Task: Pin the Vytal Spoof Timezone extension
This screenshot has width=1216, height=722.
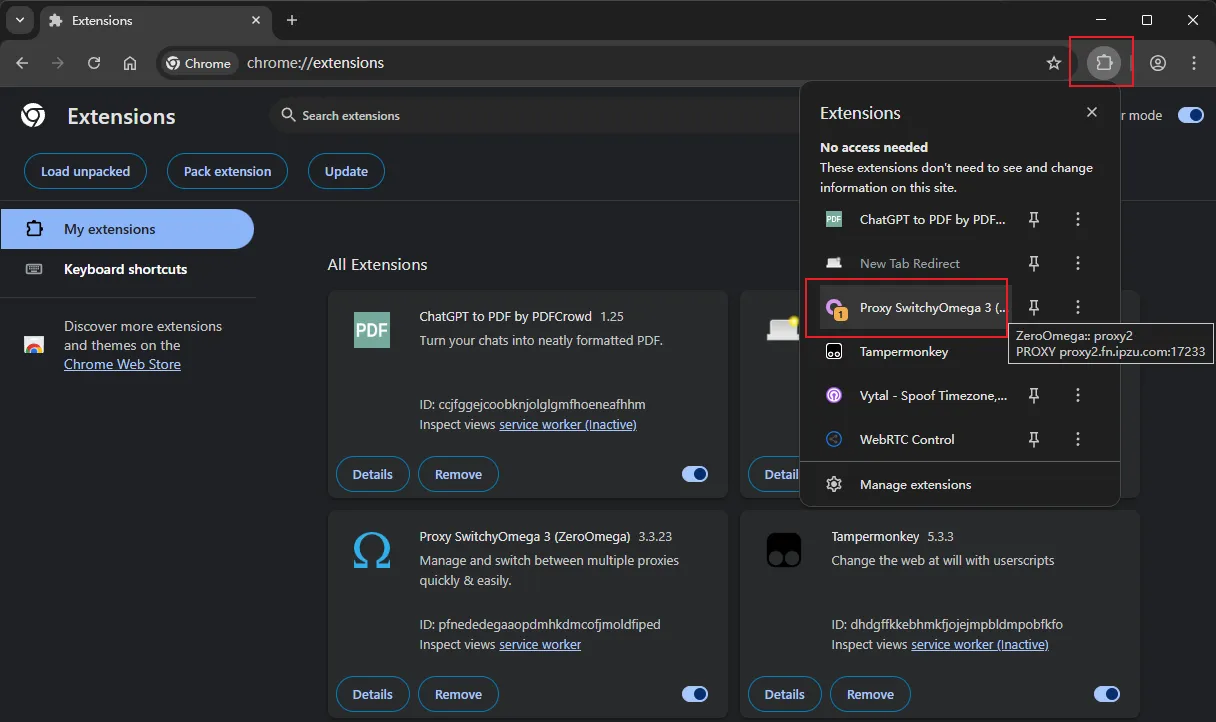Action: click(x=1034, y=395)
